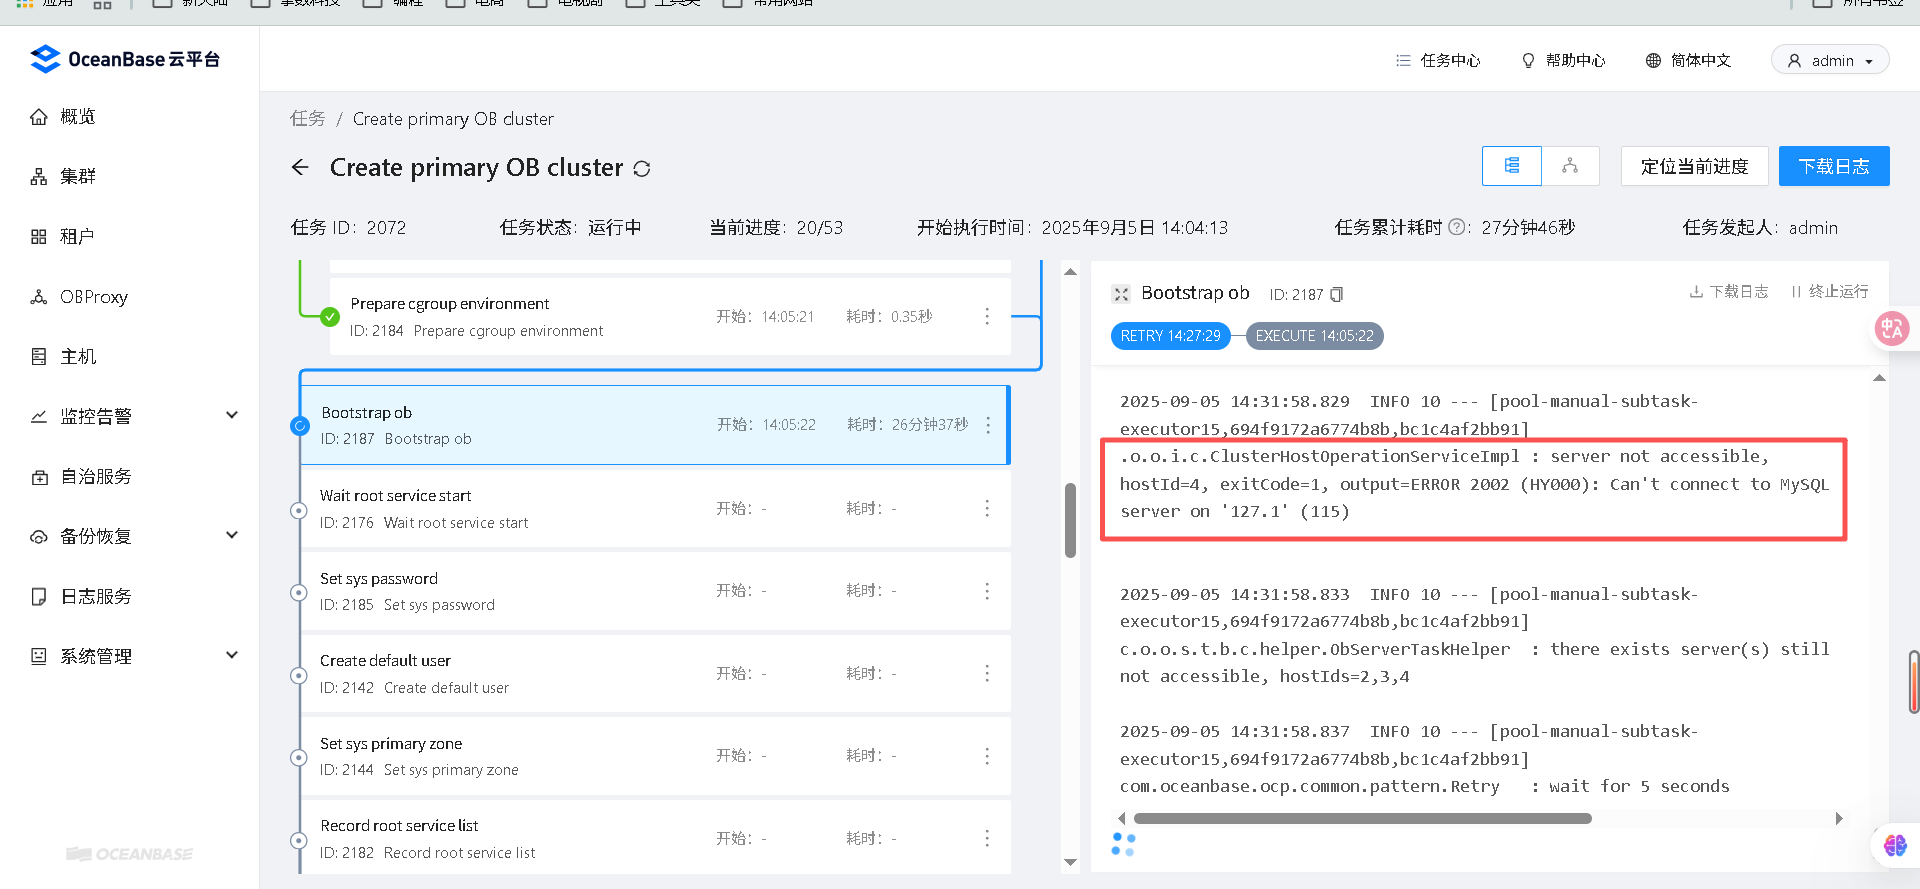1920x889 pixels.
Task: Open the 自治服务 menu item
Action: point(96,477)
